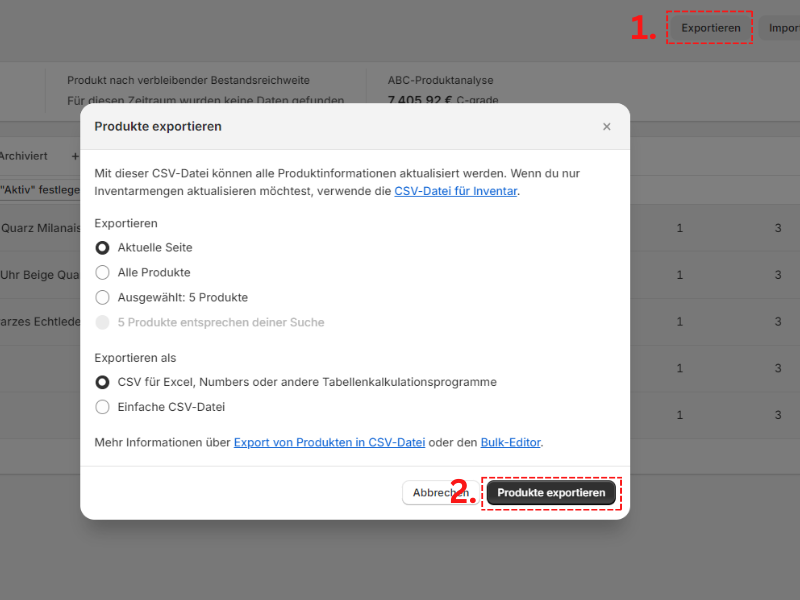Open the Bulk-Editor link
This screenshot has height=600, width=800.
tap(511, 441)
